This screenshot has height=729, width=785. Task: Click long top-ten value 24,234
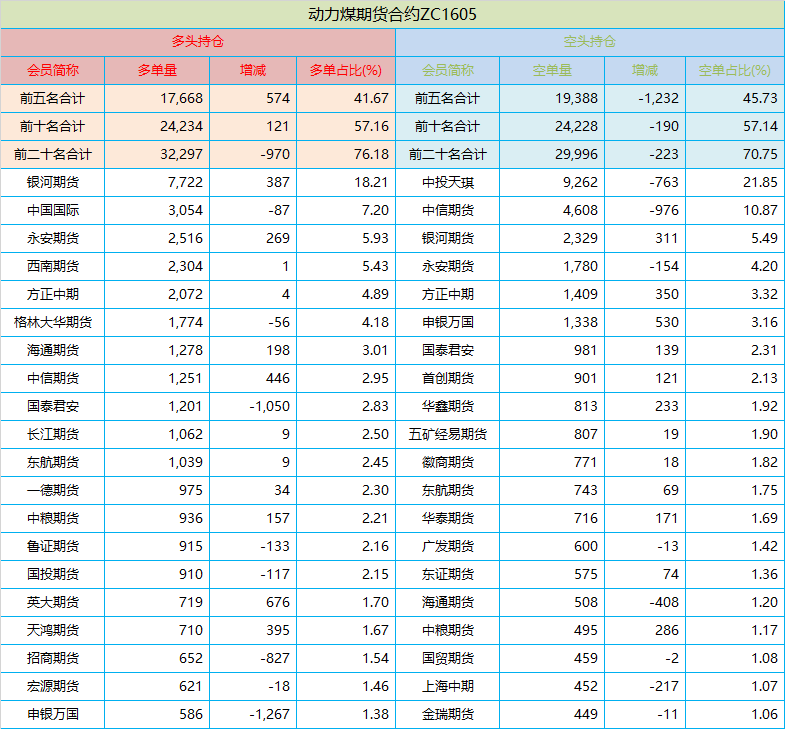coord(181,126)
